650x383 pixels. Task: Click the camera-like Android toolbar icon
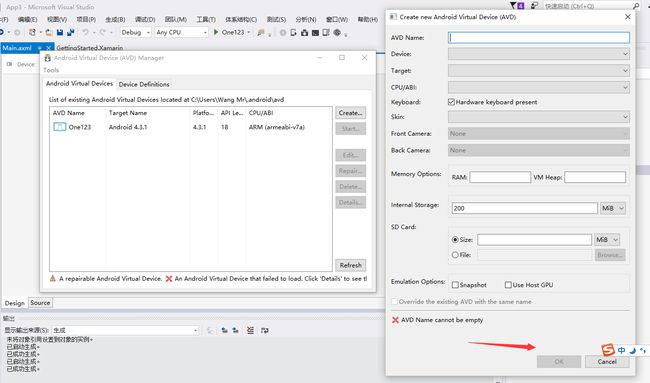point(304,32)
